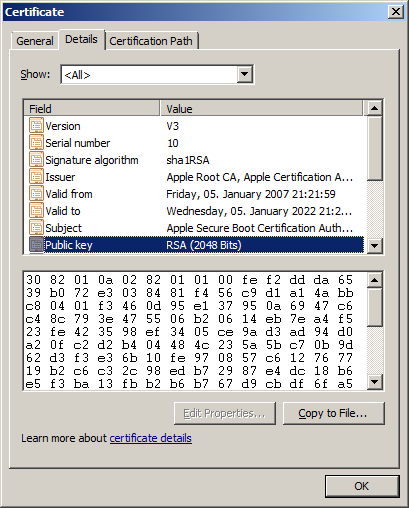Screen dimensions: 409x508
Task: Select the Issuer row
Action: click(x=194, y=177)
